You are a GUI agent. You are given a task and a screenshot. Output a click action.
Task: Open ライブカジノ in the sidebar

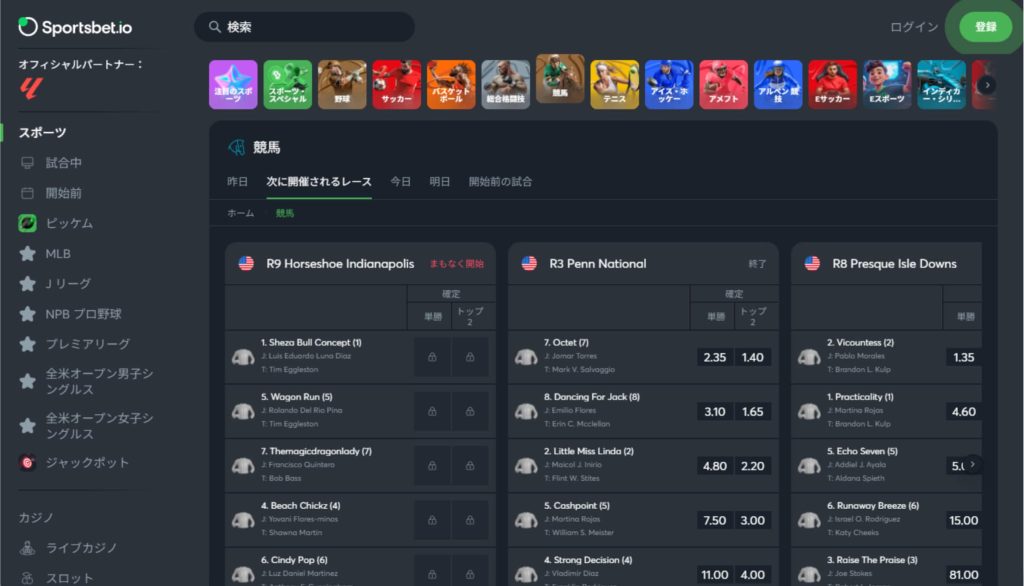coord(80,547)
